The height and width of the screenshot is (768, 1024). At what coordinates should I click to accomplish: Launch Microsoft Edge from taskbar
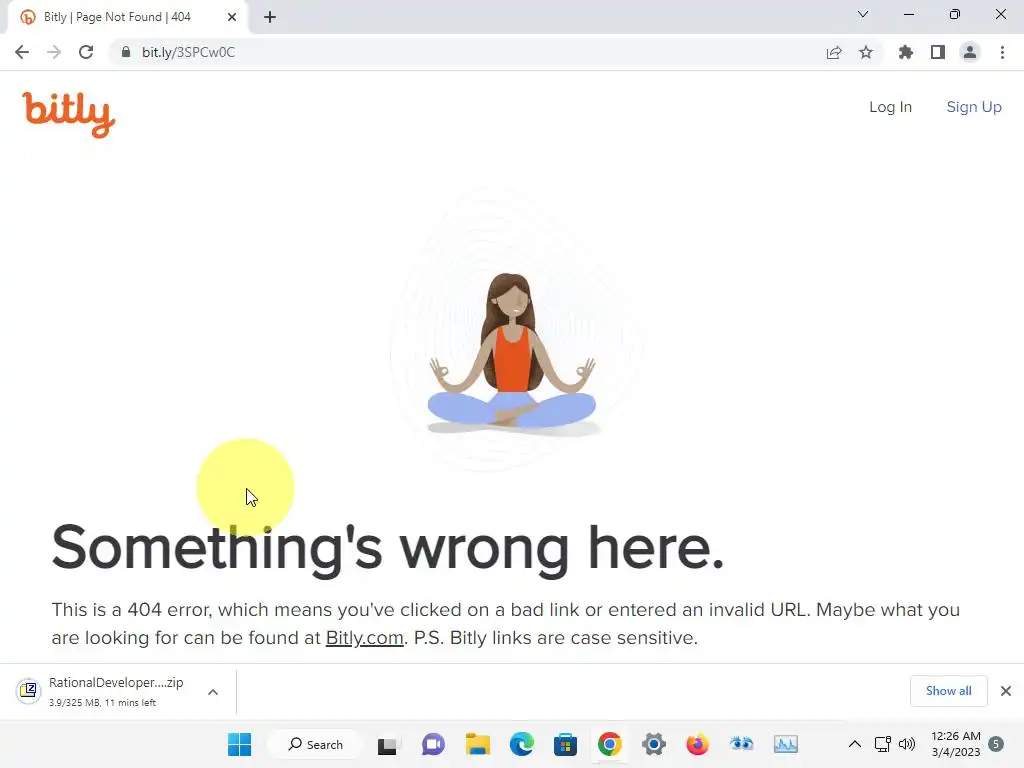tap(521, 744)
